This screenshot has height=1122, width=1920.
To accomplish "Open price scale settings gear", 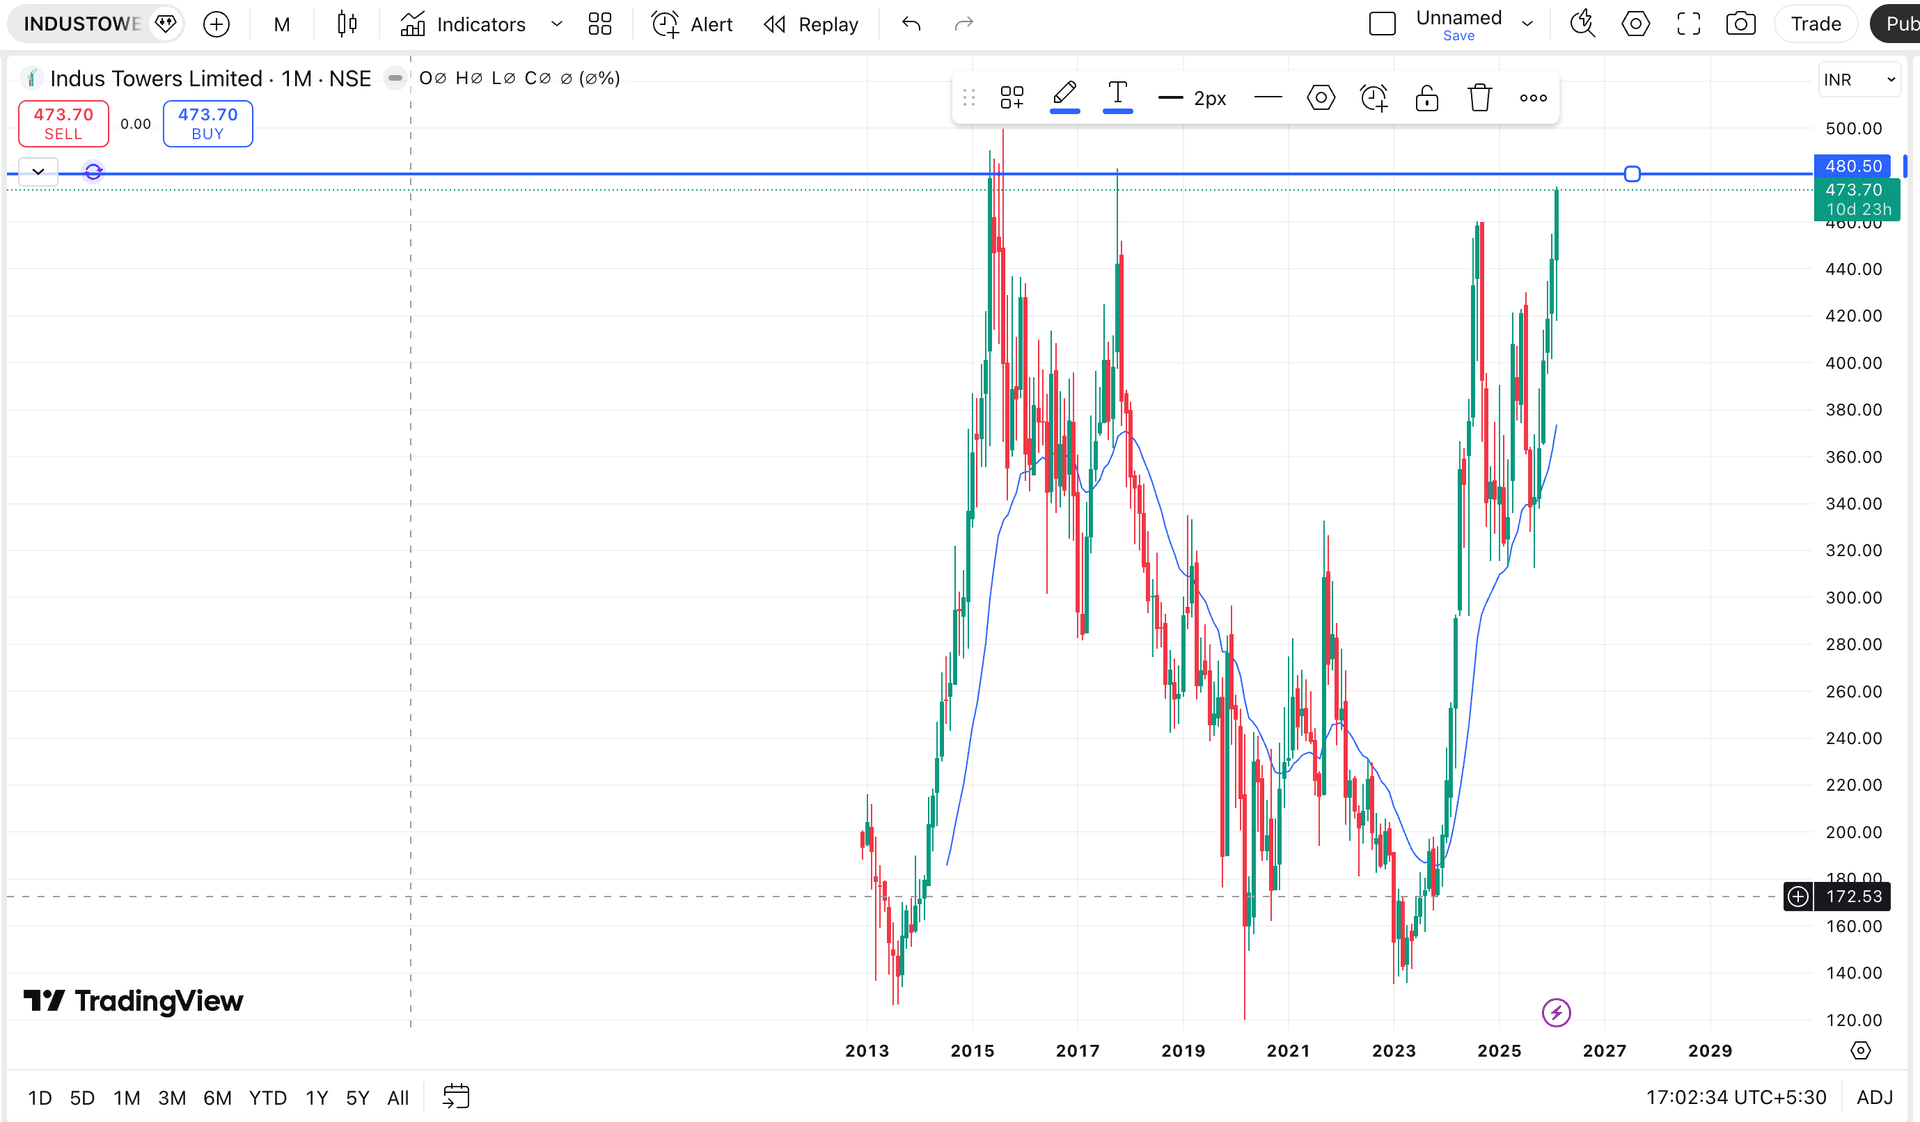I will click(x=1860, y=1050).
